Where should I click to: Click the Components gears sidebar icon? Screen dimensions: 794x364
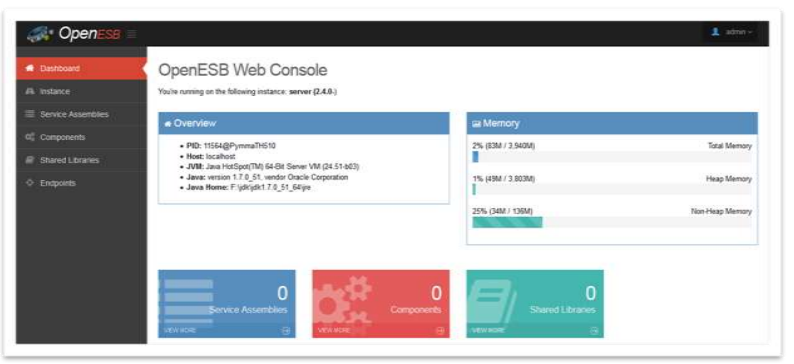tap(29, 137)
